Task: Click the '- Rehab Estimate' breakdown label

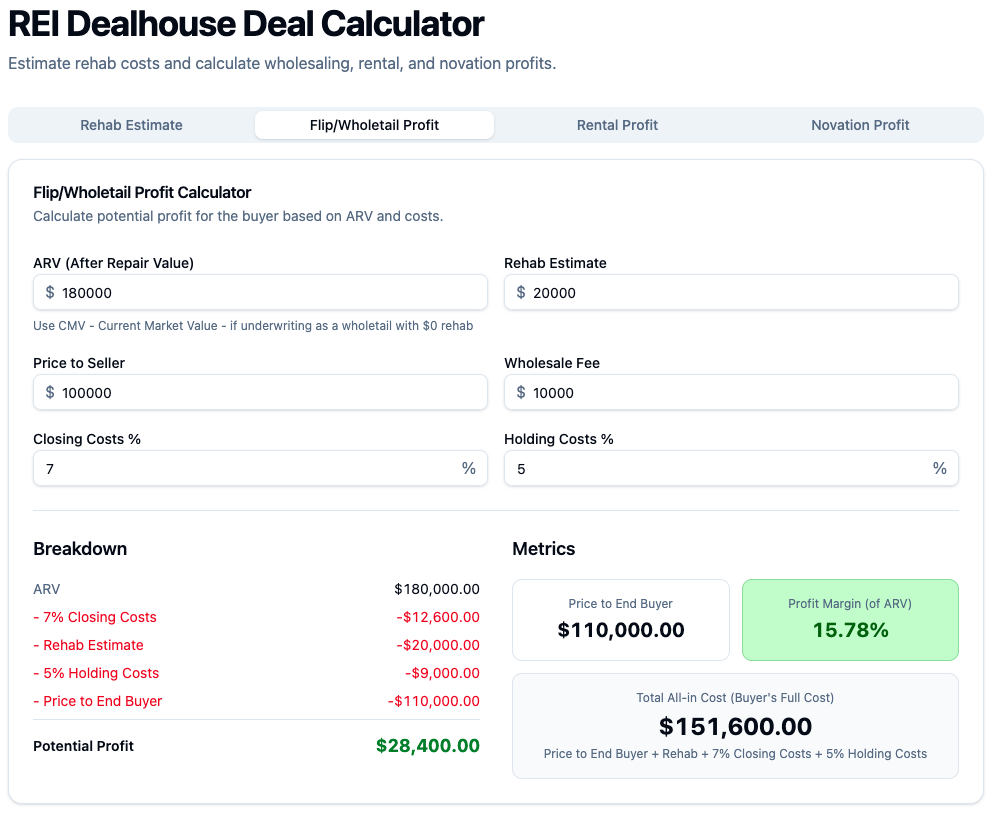Action: (89, 645)
